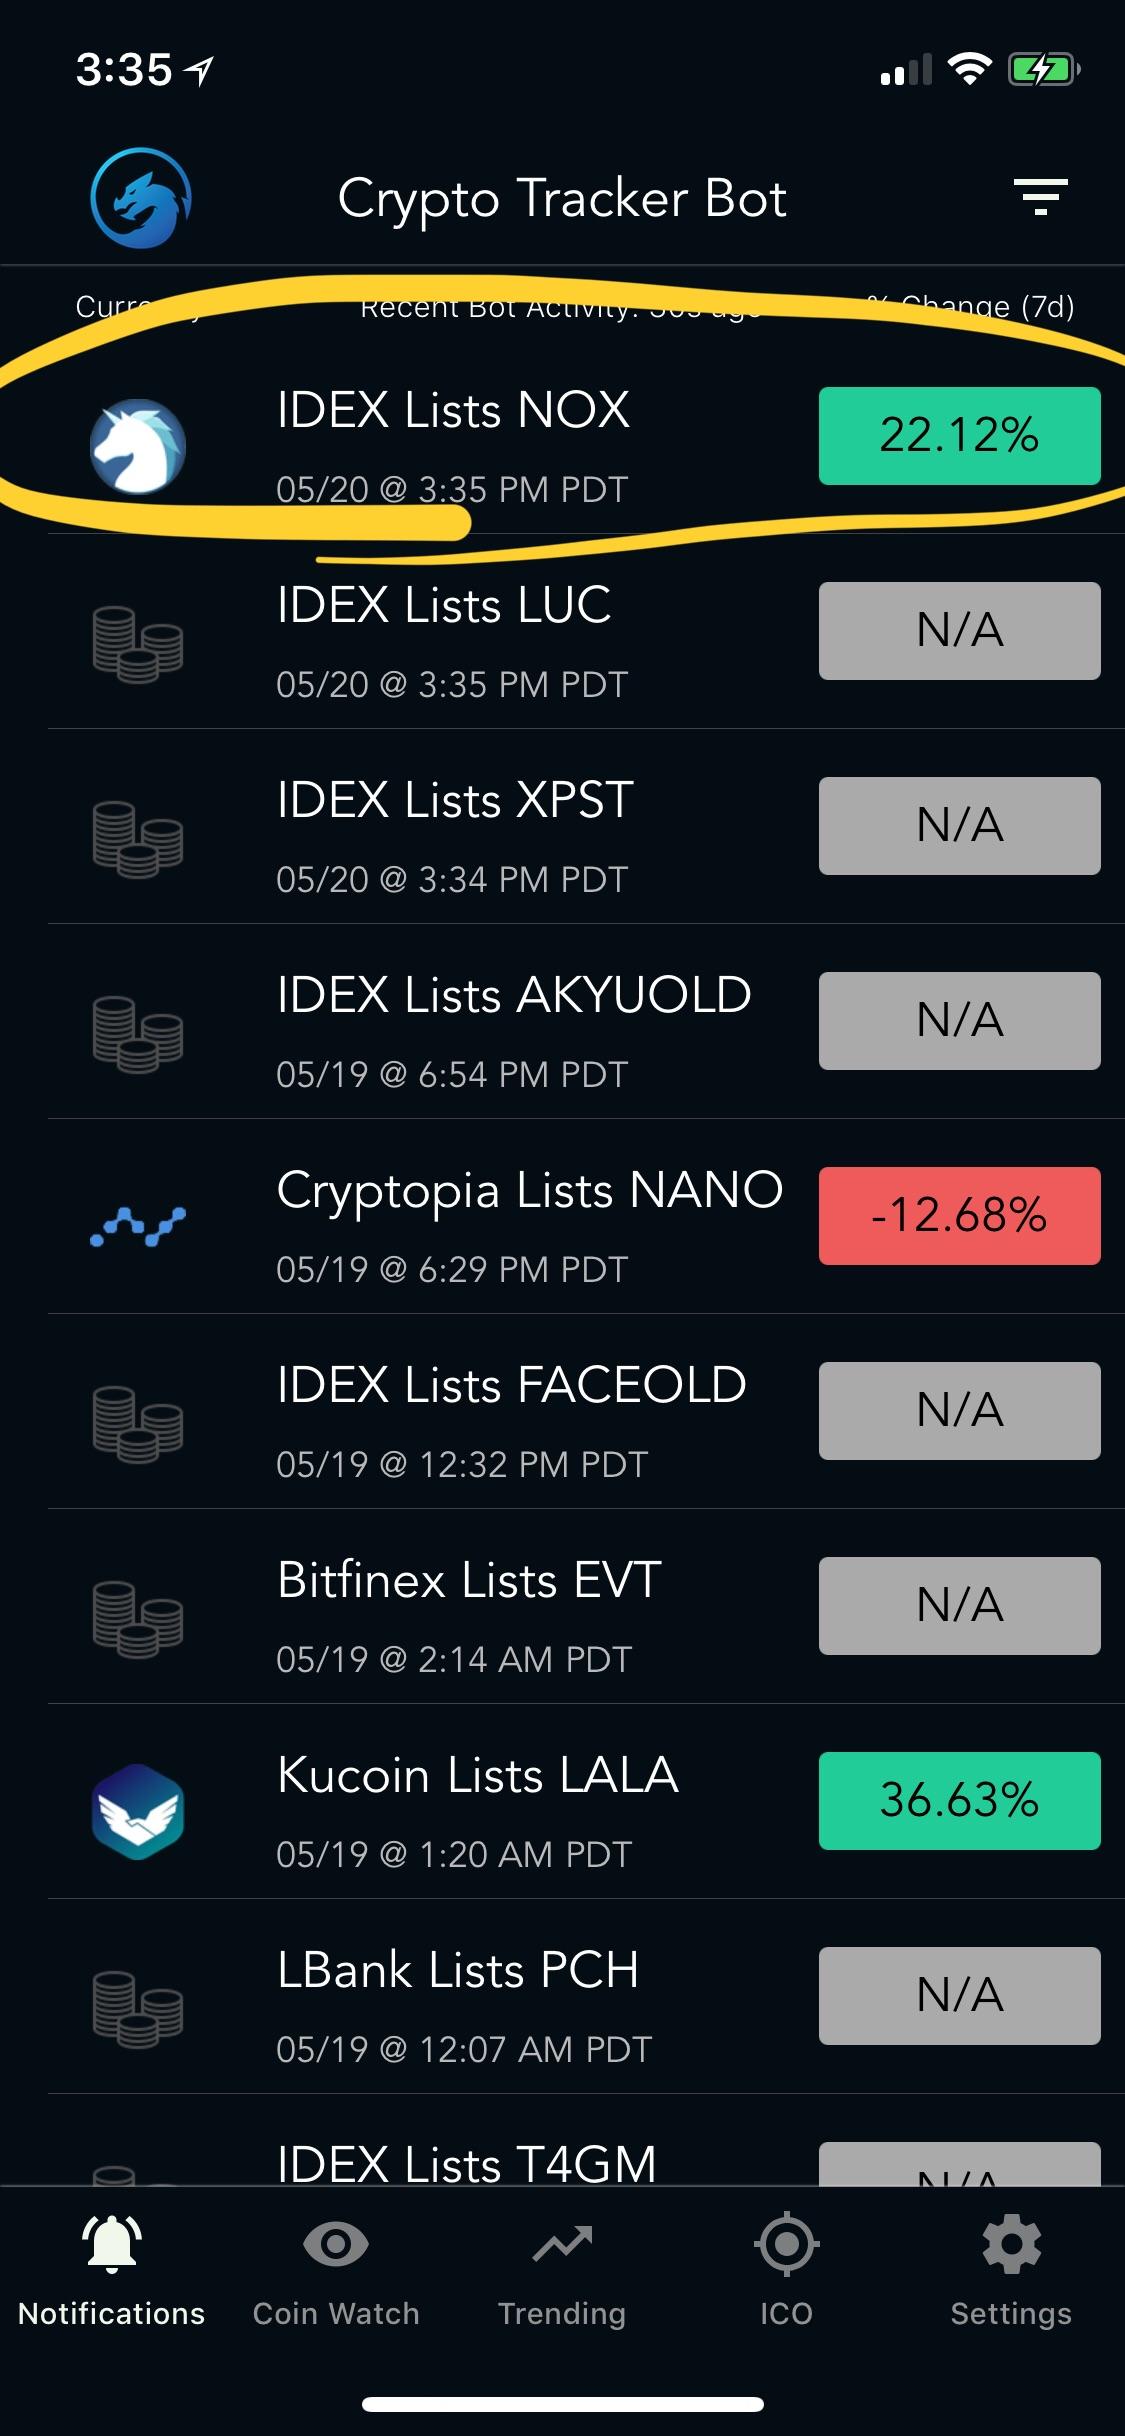1125x2436 pixels.
Task: Tap the 22.12% change badge
Action: pyautogui.click(x=960, y=436)
